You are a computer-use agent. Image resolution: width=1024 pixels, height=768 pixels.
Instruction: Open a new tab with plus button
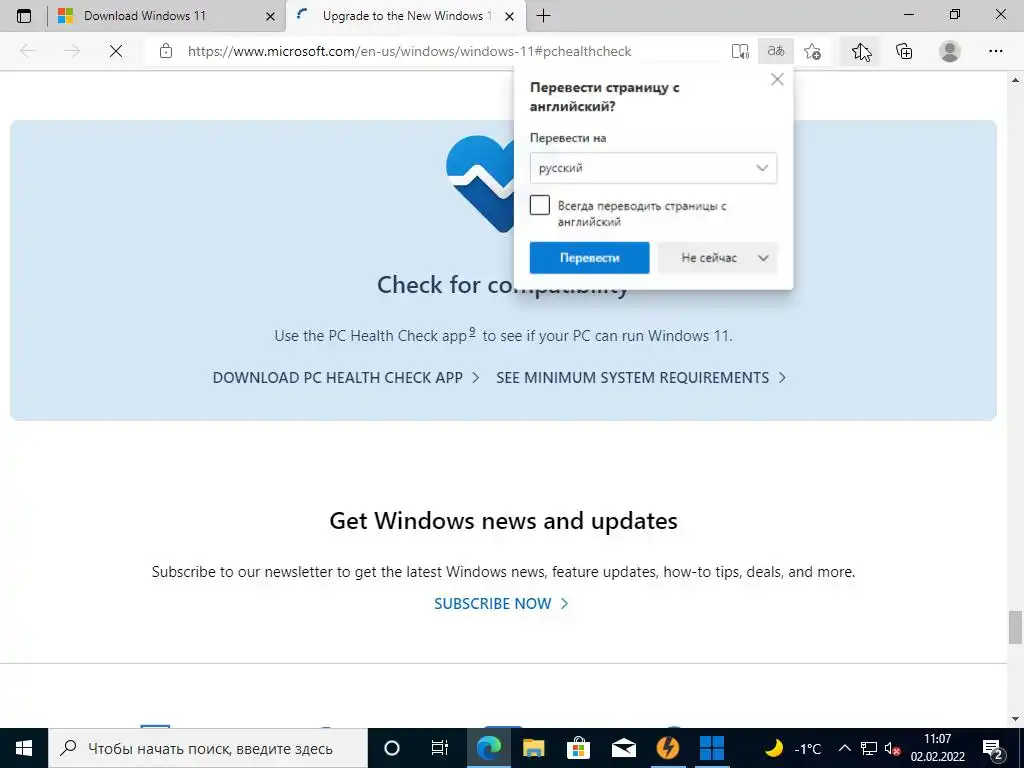(543, 16)
